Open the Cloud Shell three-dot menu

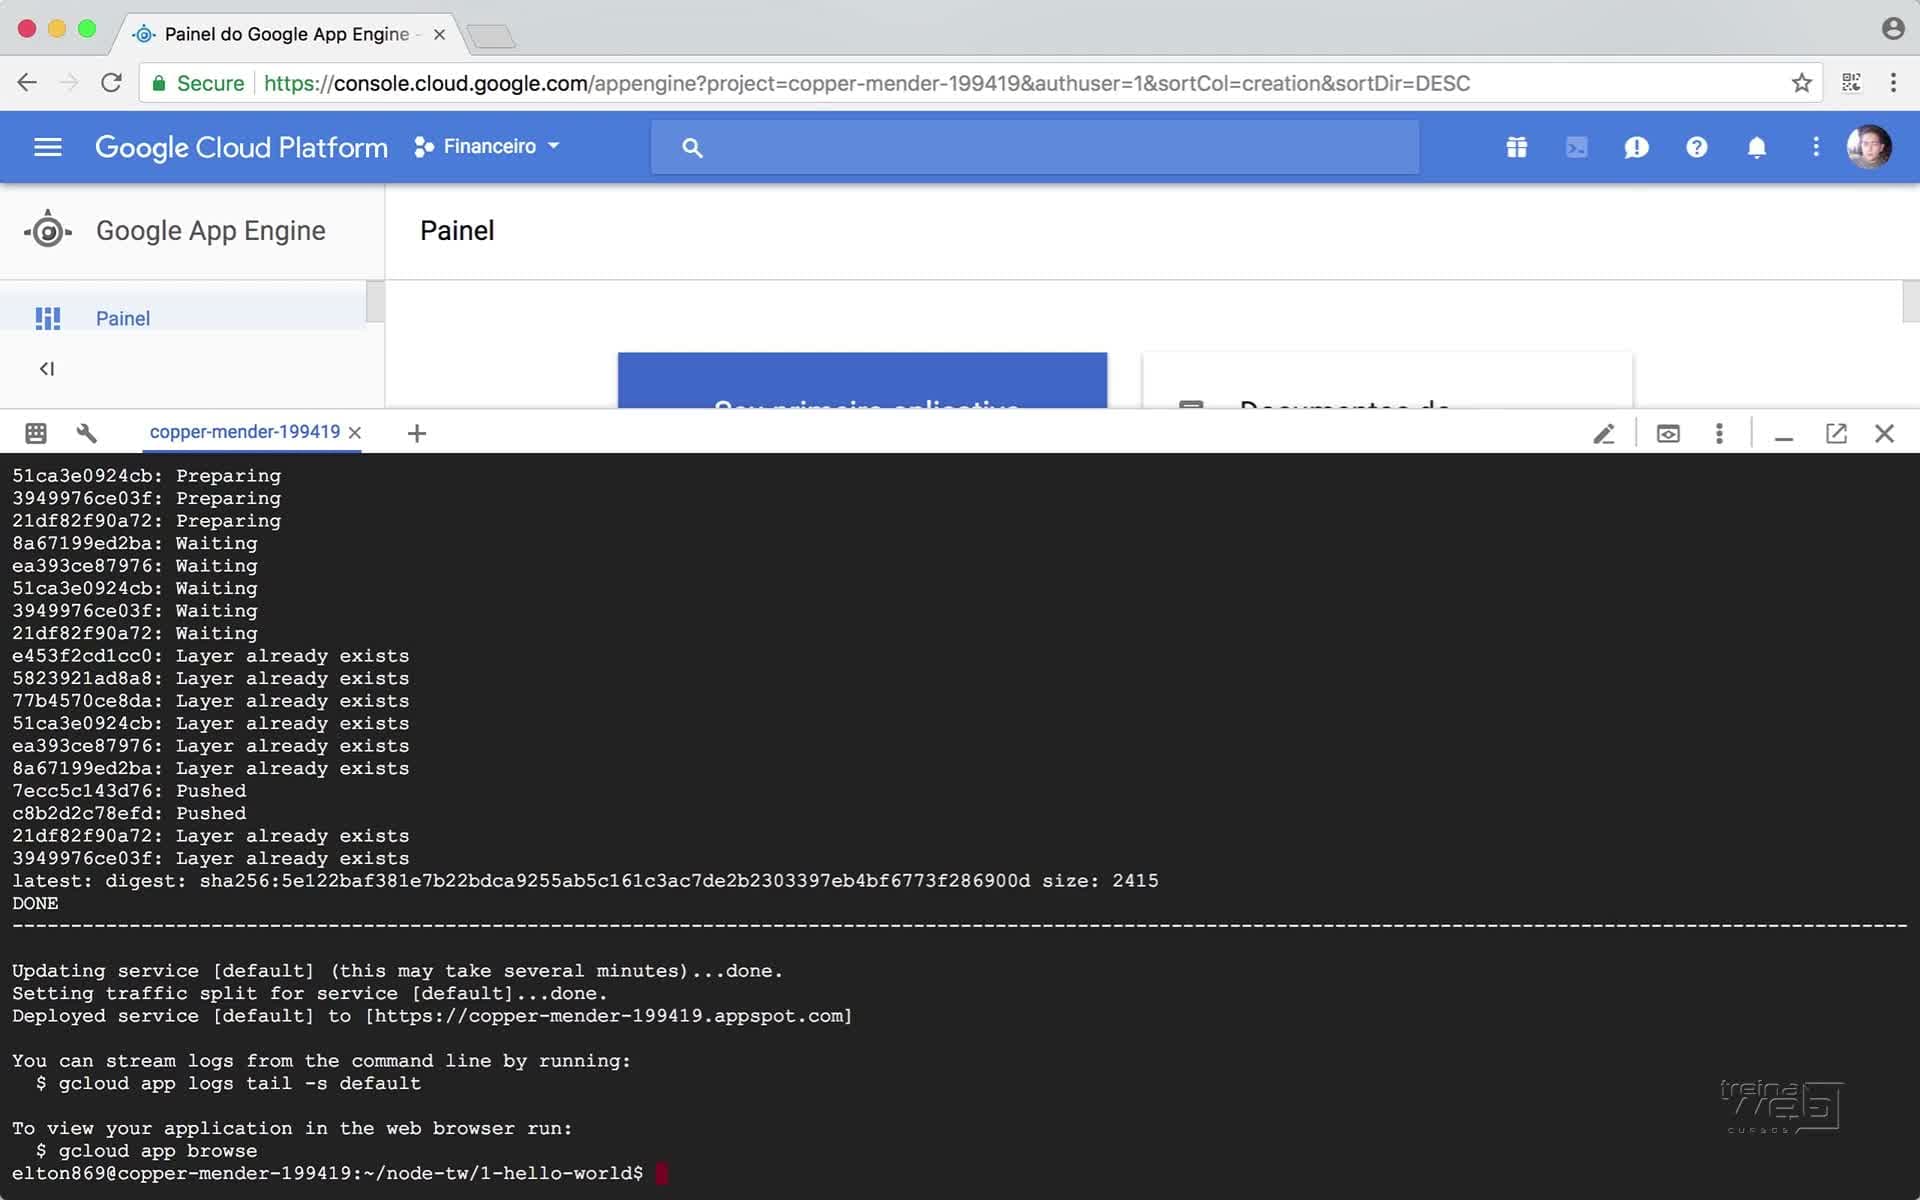point(1719,433)
